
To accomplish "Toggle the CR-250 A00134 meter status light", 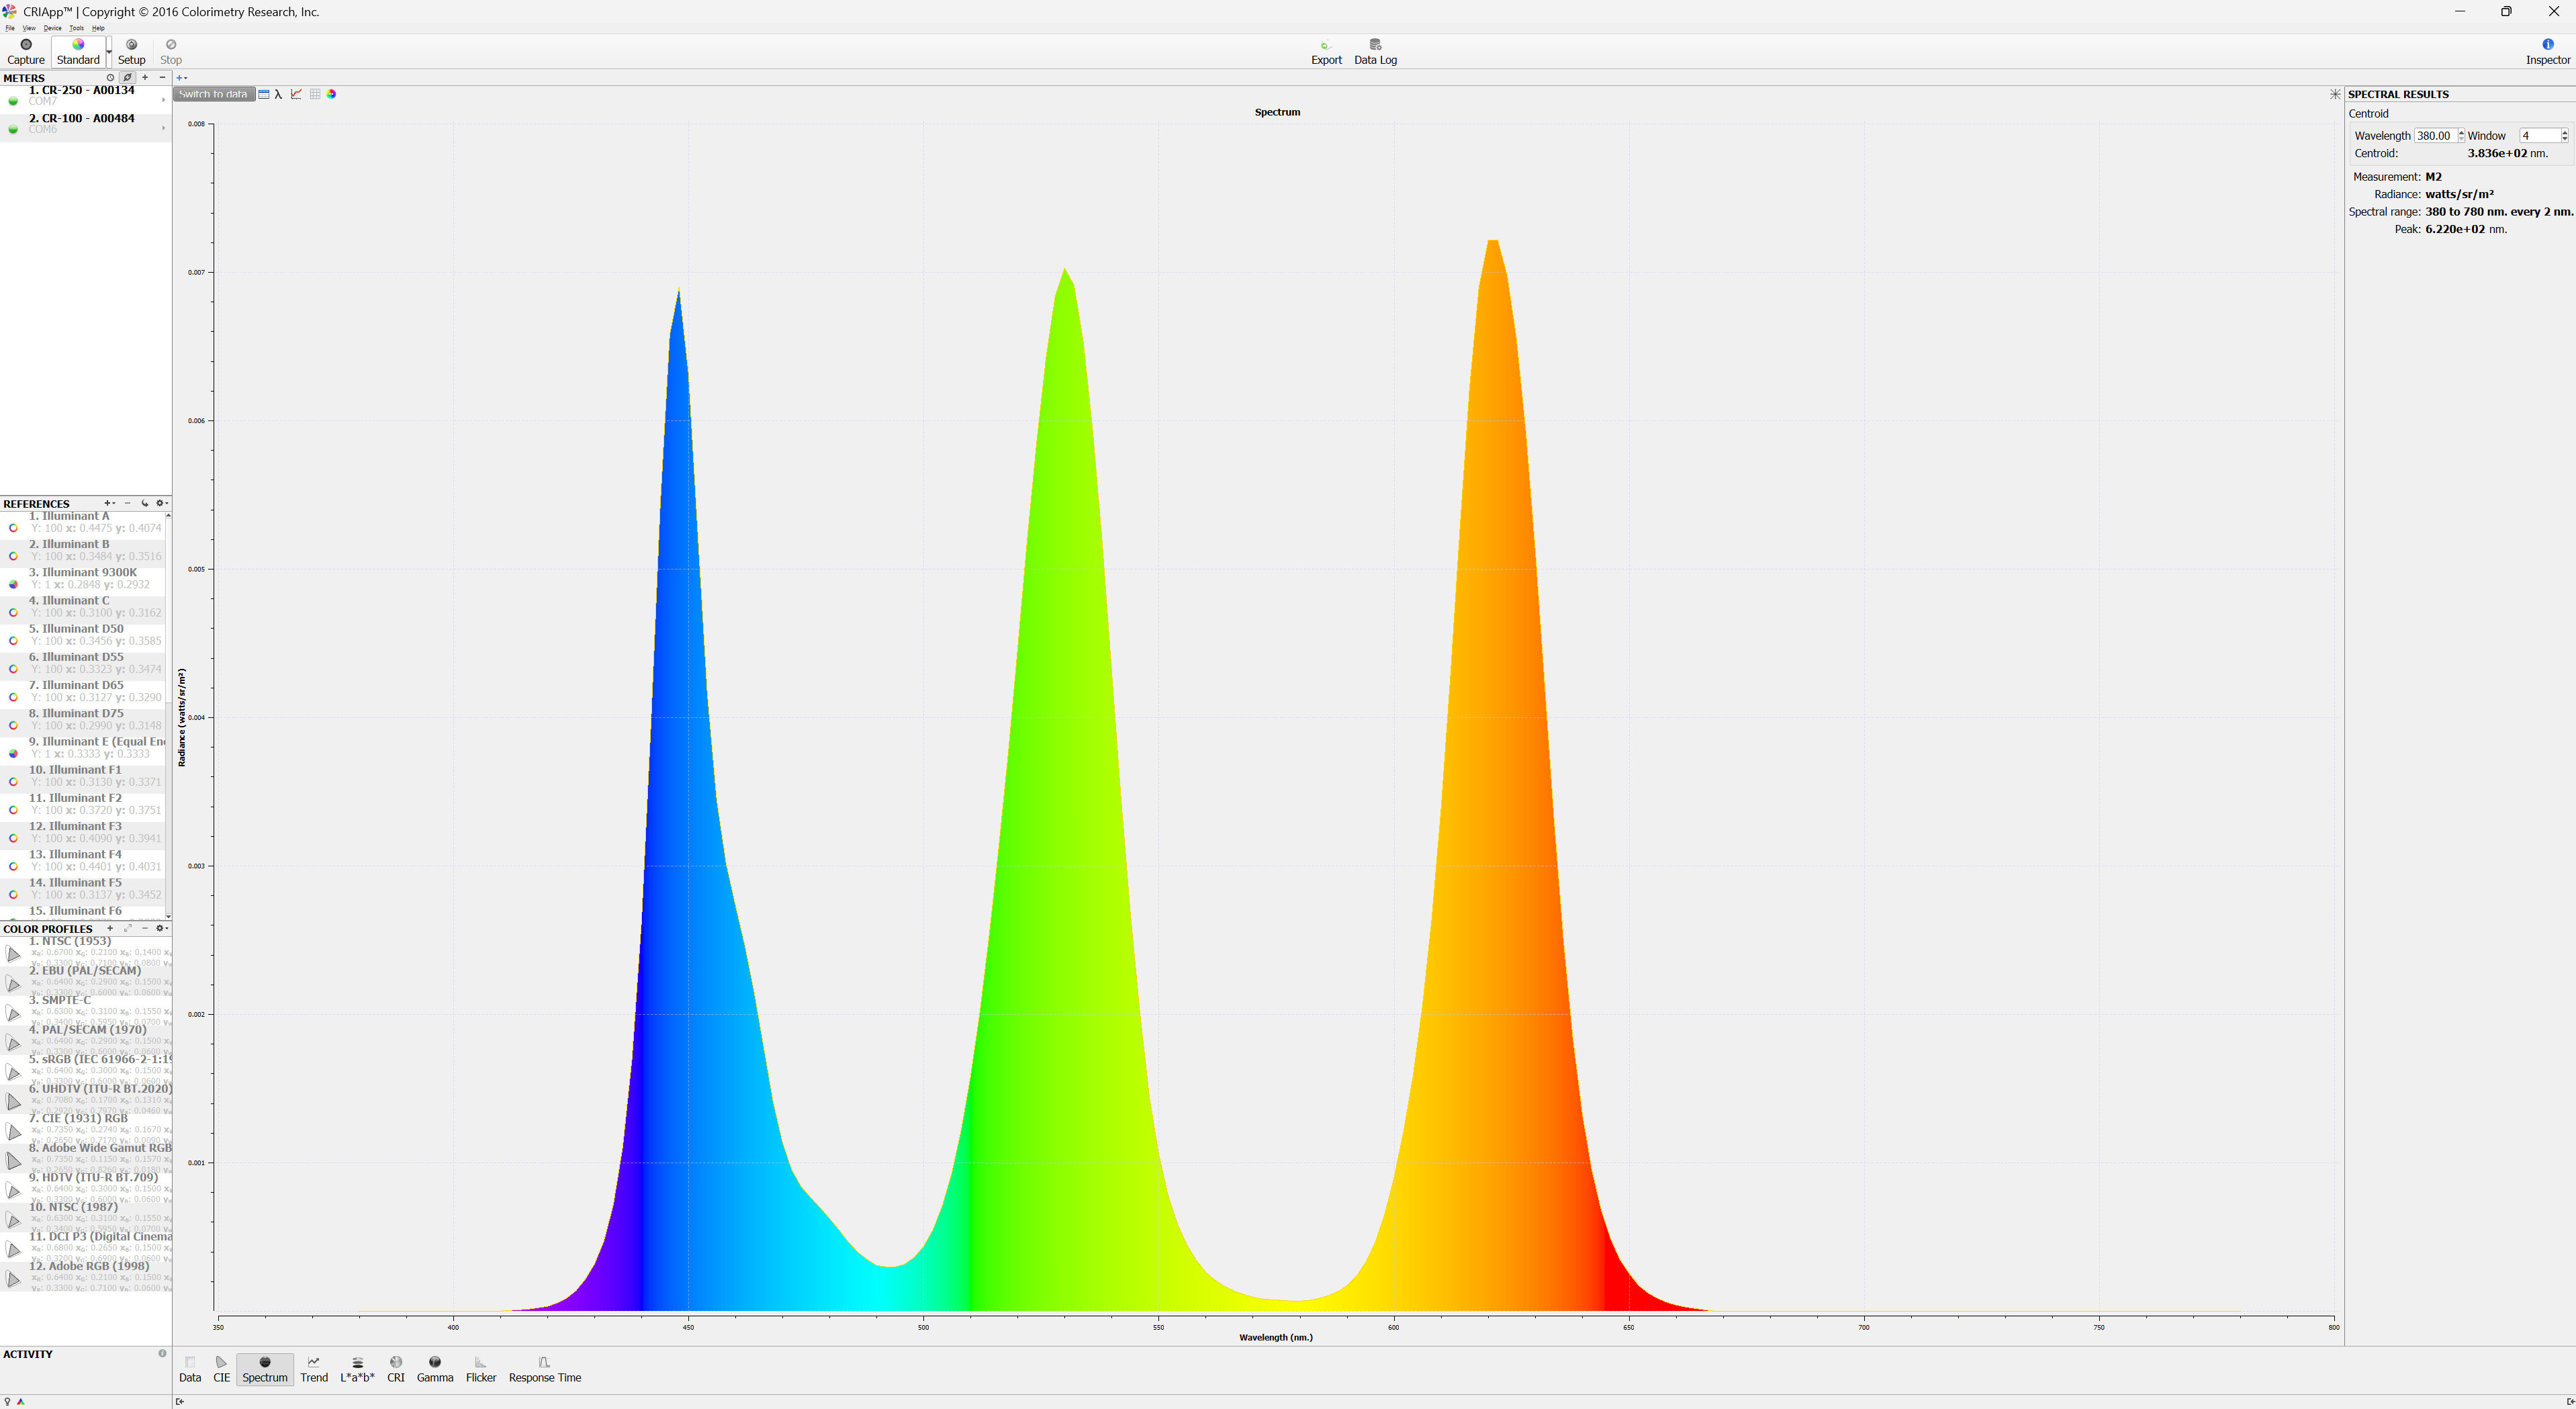I will click(x=13, y=100).
